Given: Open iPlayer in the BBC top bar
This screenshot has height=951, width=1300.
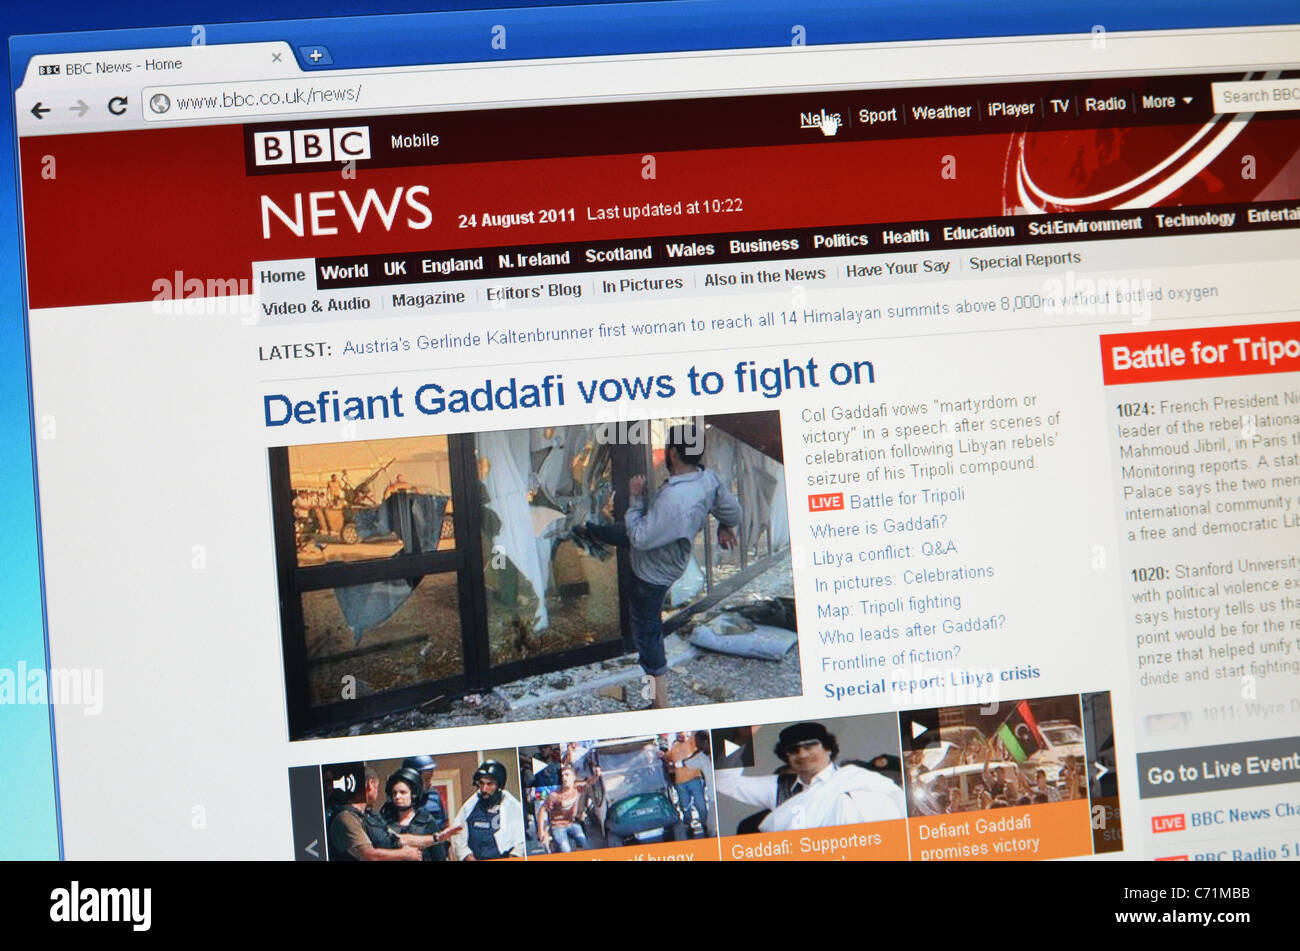Looking at the screenshot, I should [1011, 109].
